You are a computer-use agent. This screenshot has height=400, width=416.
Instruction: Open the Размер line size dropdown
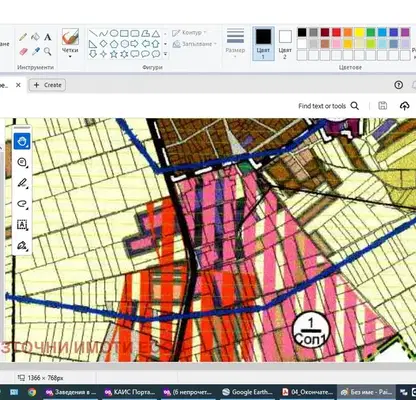(x=235, y=43)
